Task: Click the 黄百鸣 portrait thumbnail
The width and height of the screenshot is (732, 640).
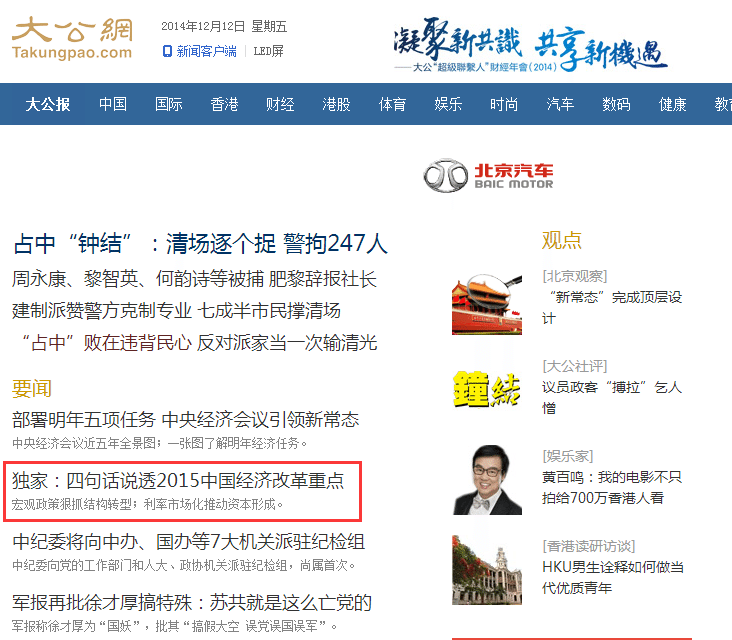Action: point(487,479)
